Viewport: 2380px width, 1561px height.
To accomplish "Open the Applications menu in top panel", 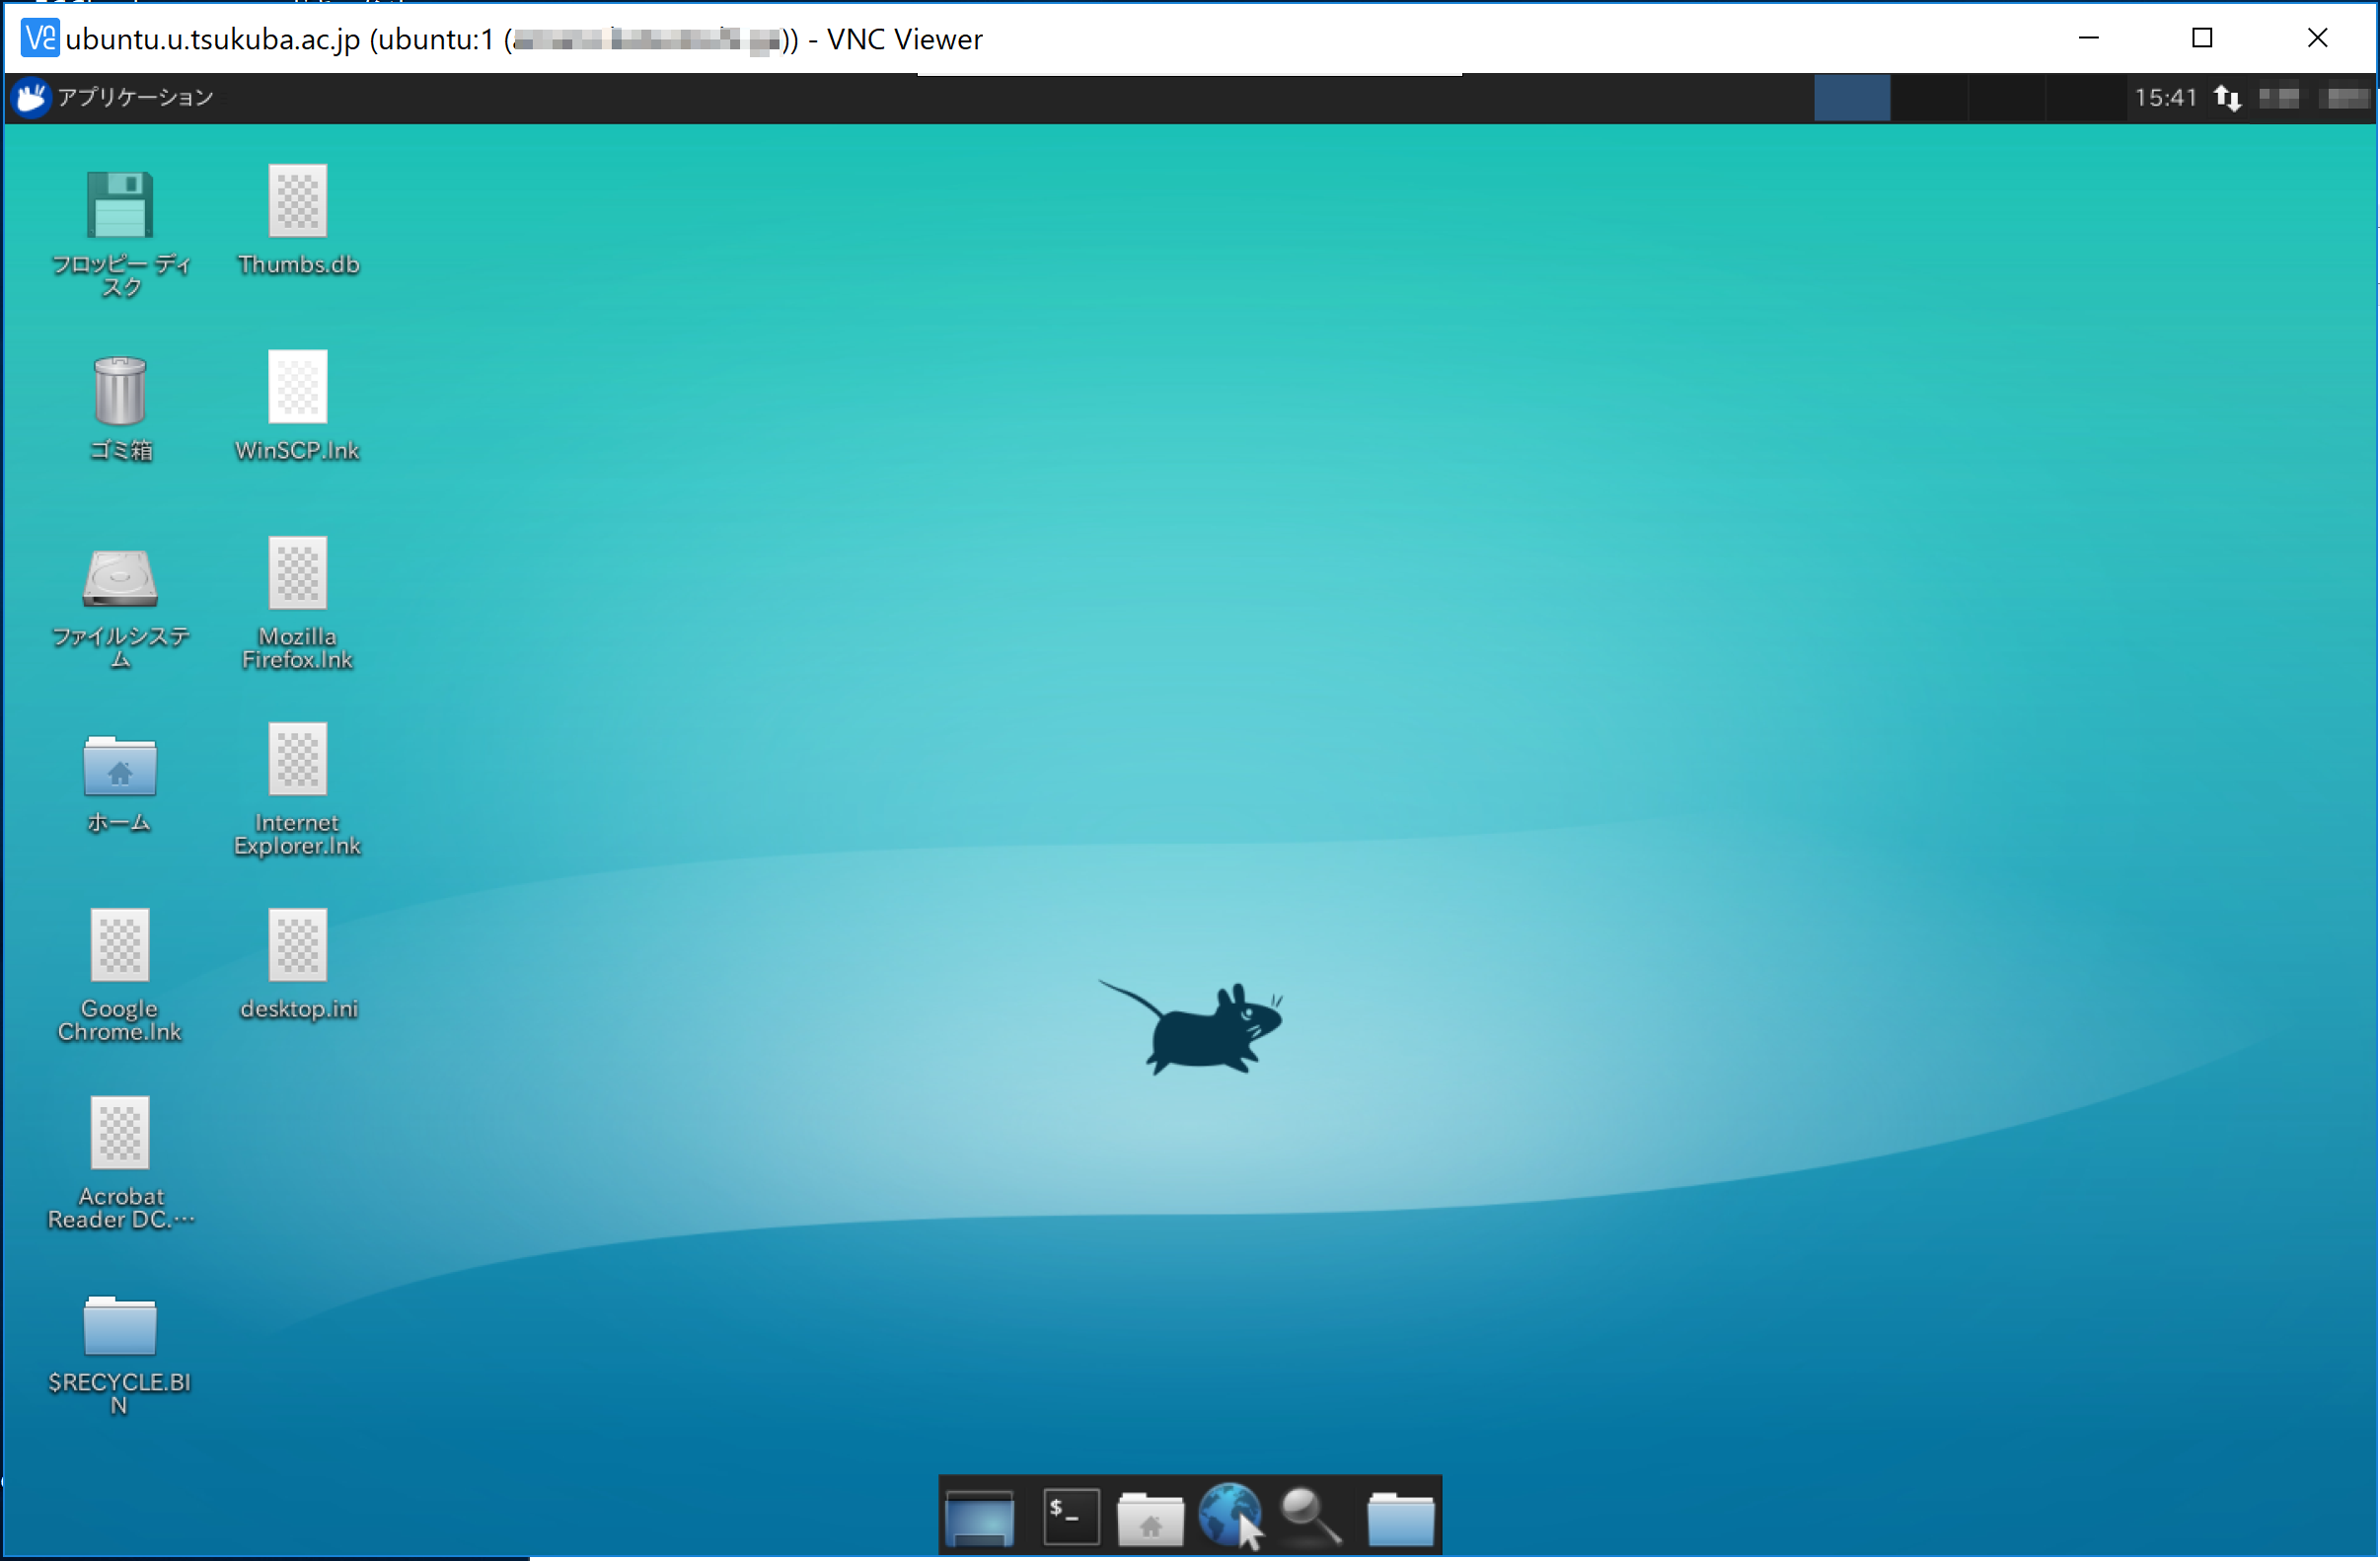I will coord(115,97).
